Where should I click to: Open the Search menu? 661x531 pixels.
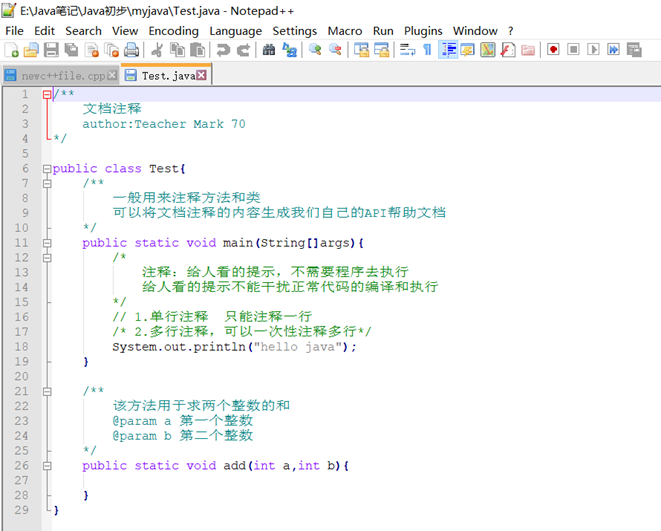tap(83, 31)
